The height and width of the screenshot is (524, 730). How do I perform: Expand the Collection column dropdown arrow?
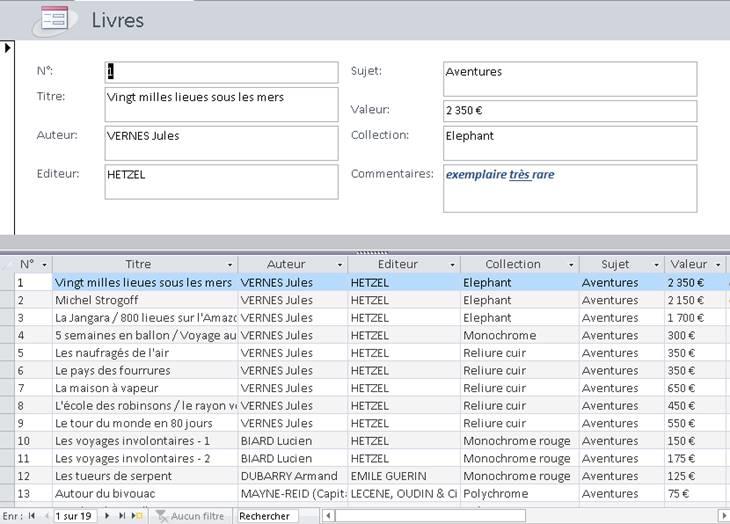[572, 265]
